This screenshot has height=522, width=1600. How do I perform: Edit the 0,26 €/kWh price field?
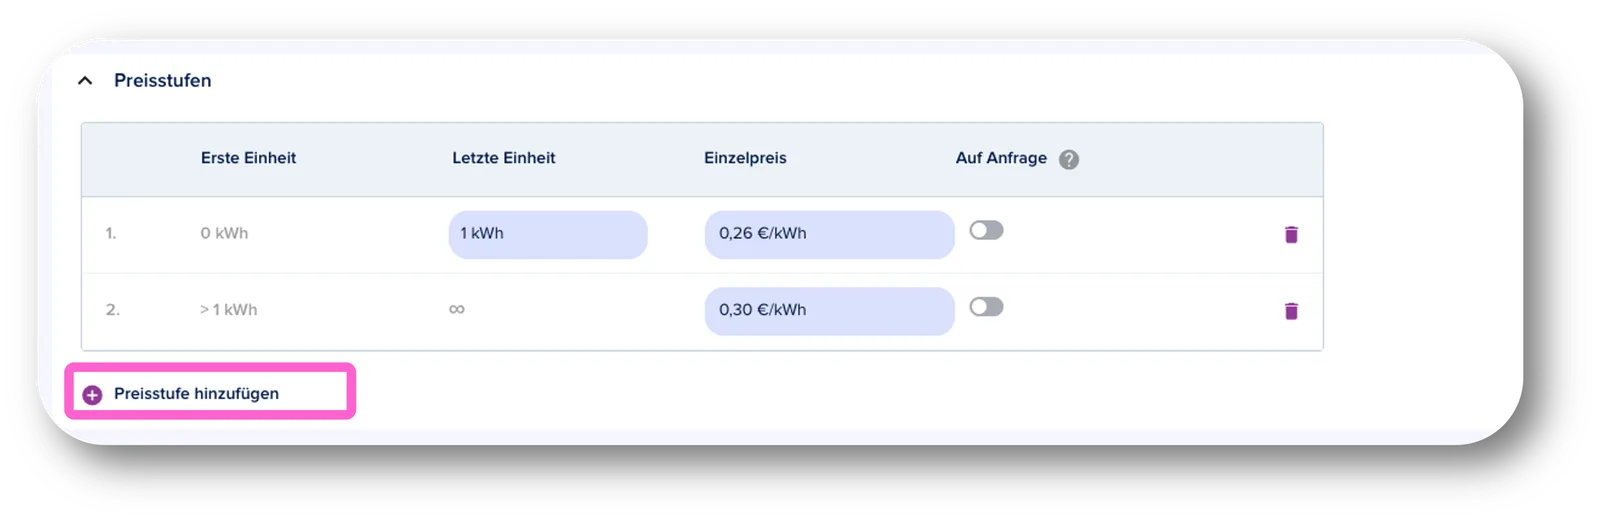pyautogui.click(x=829, y=234)
